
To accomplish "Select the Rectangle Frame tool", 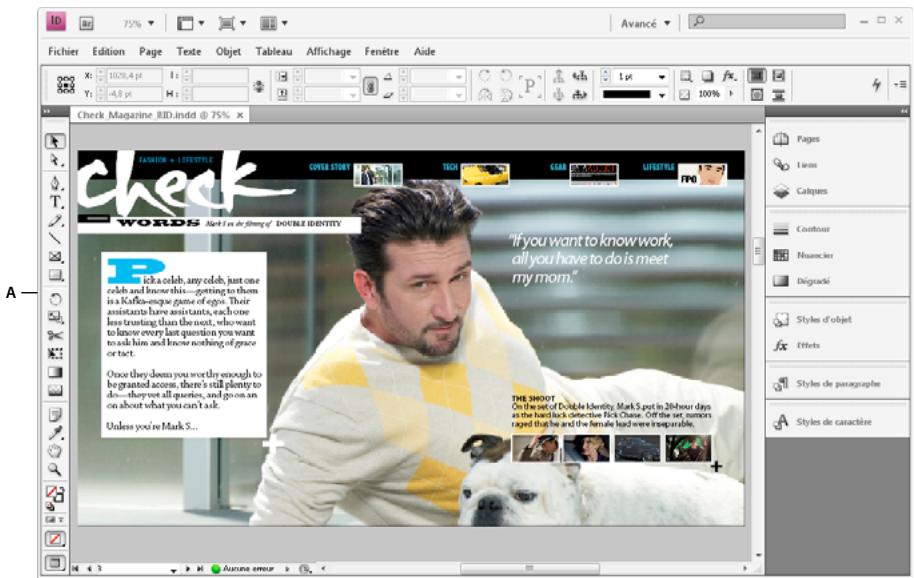I will [55, 256].
